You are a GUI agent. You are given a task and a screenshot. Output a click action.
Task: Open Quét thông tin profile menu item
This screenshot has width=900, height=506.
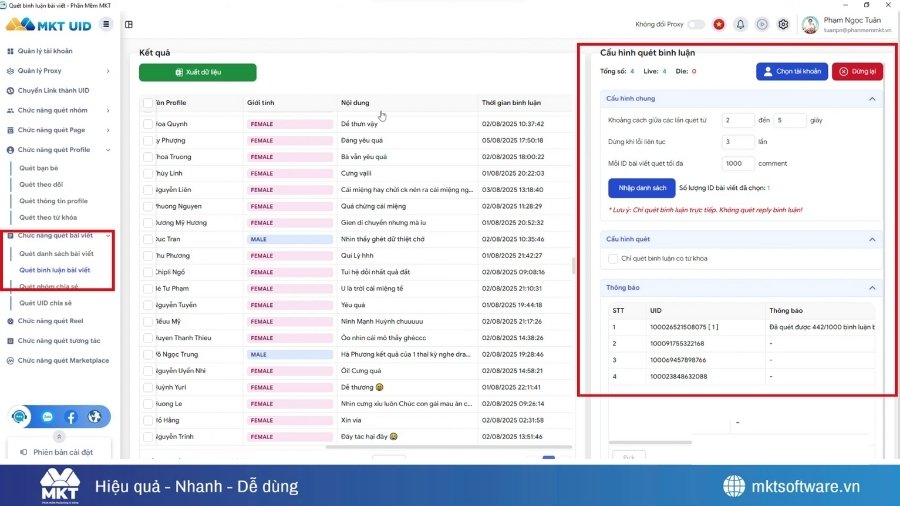[x=53, y=201]
